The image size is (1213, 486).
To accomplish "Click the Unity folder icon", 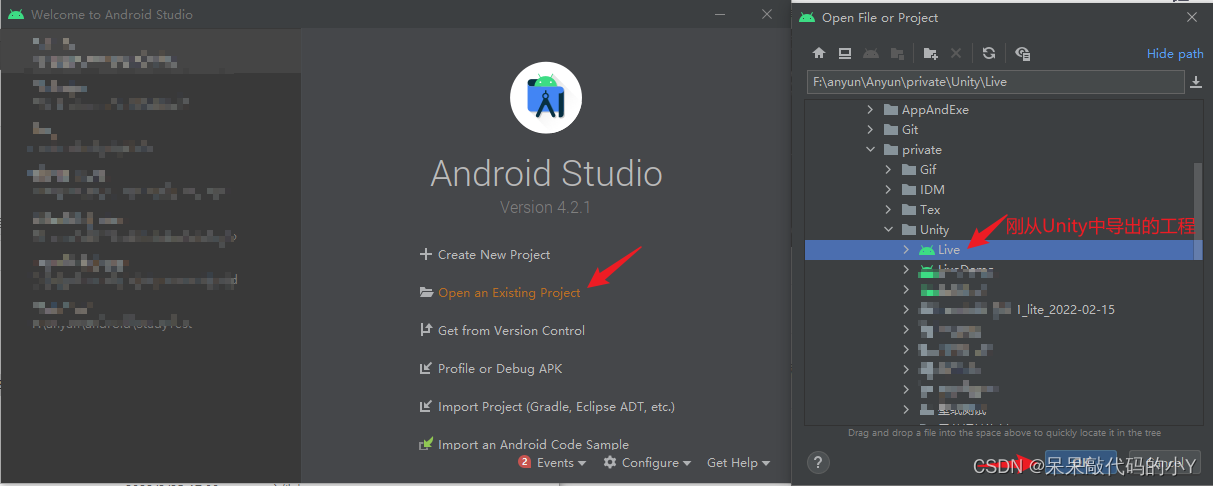I will pos(909,230).
